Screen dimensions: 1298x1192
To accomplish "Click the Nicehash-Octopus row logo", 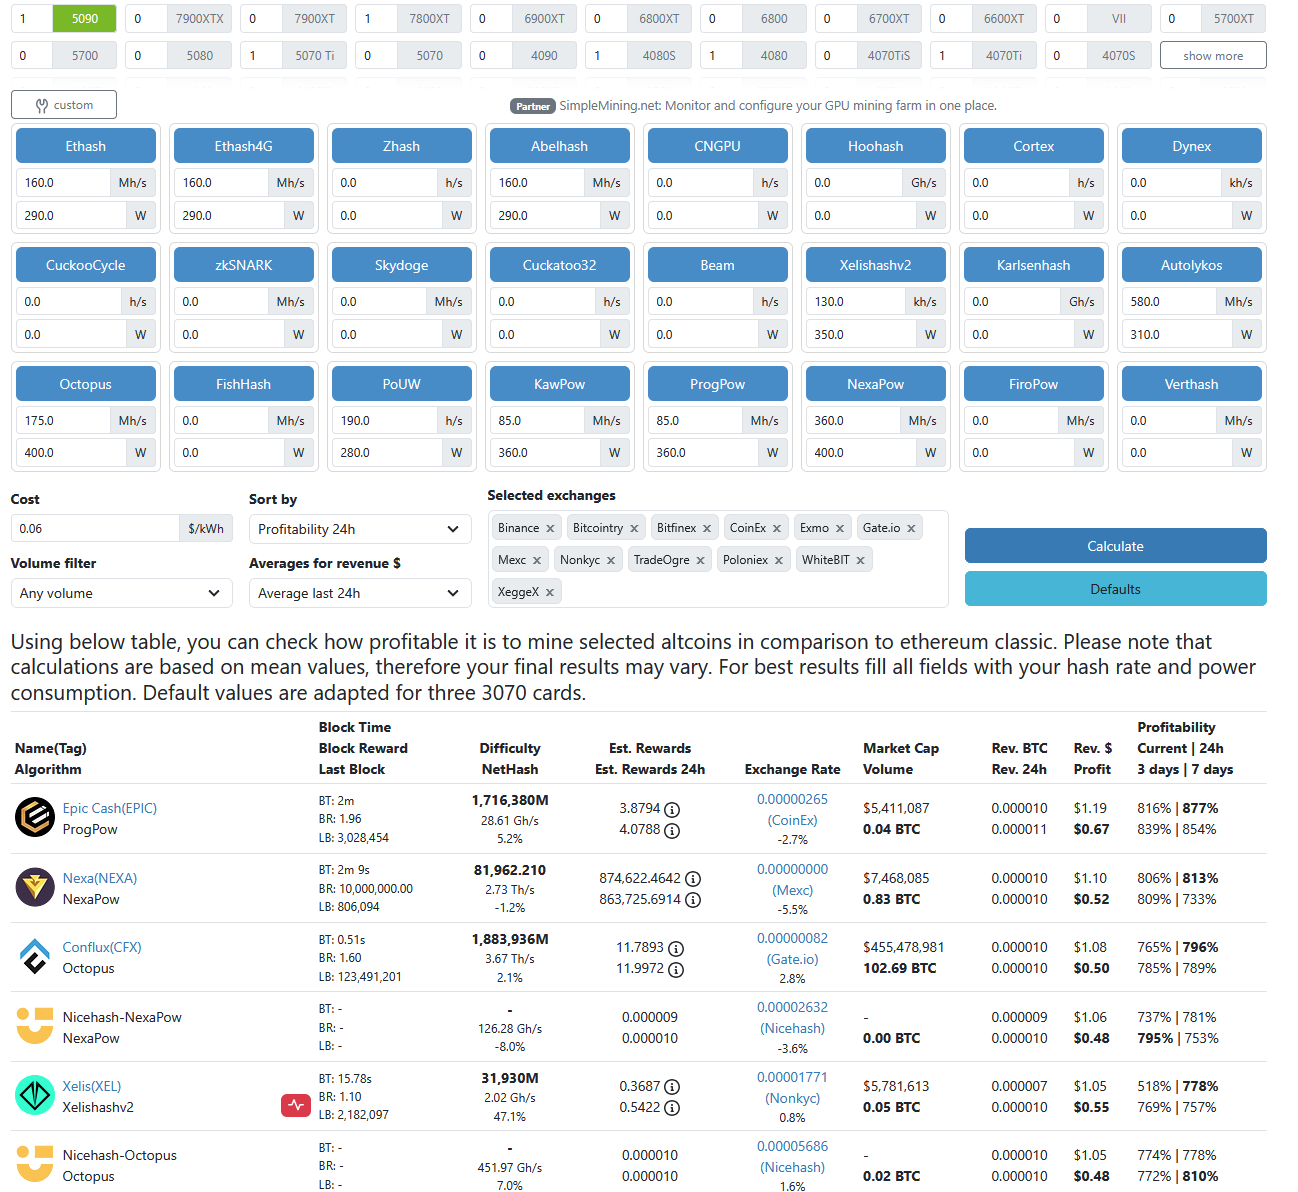I will 35,1164.
